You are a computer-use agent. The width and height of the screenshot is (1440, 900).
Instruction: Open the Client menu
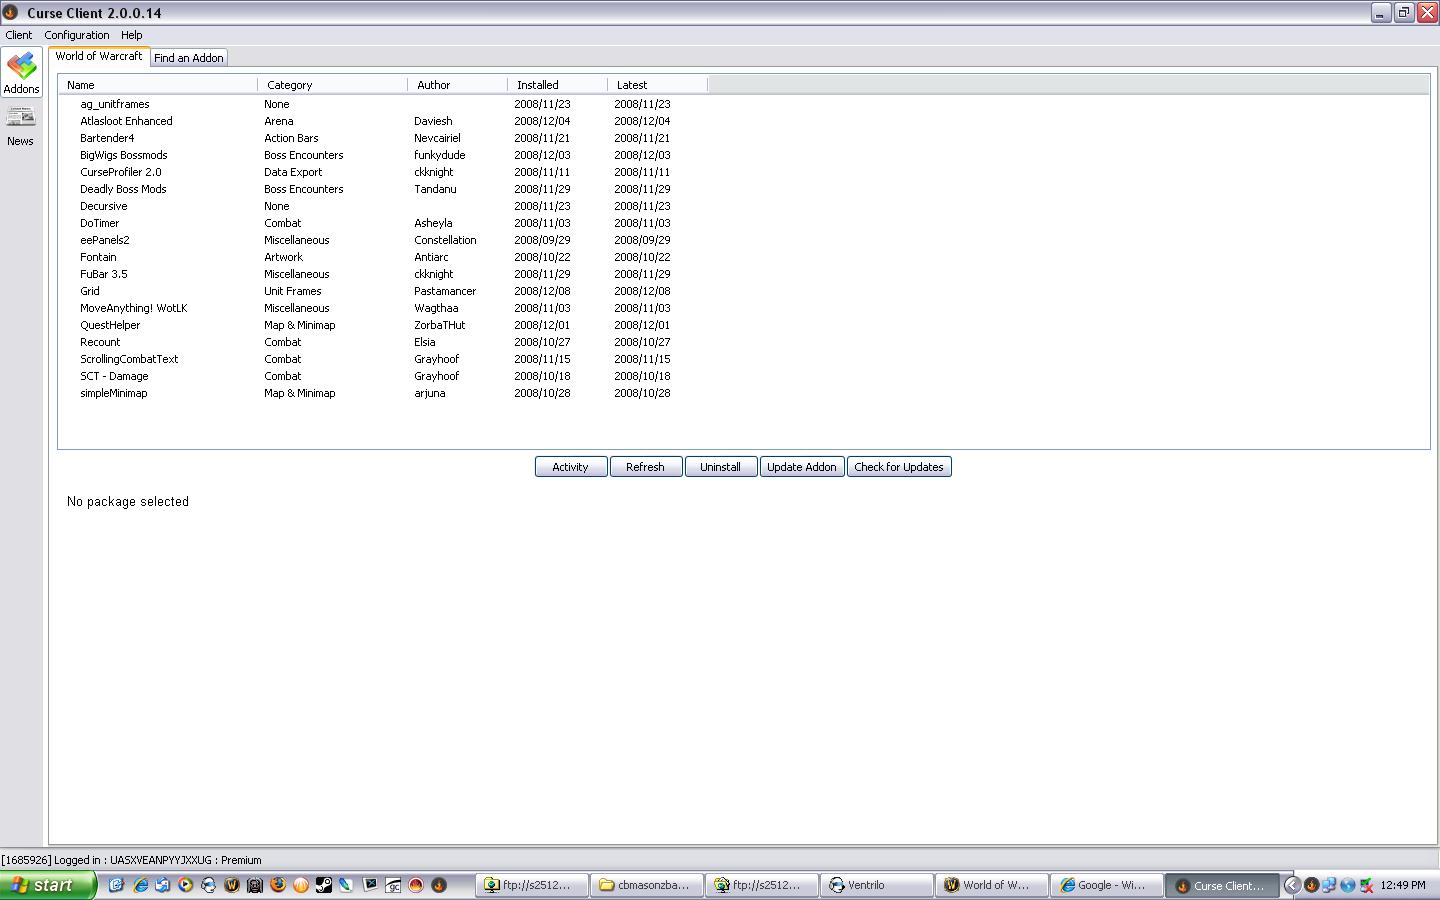19,35
